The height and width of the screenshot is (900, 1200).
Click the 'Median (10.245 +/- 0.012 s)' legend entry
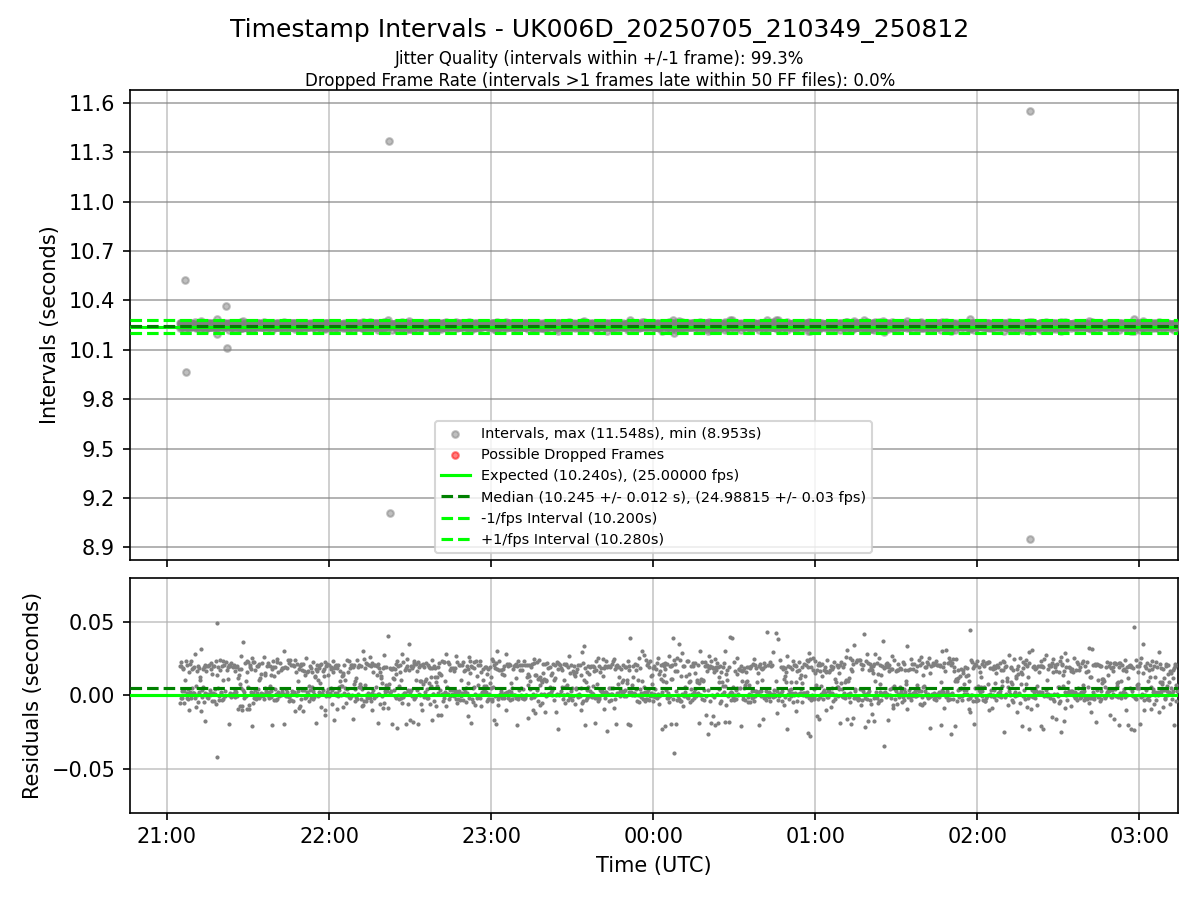pos(673,497)
